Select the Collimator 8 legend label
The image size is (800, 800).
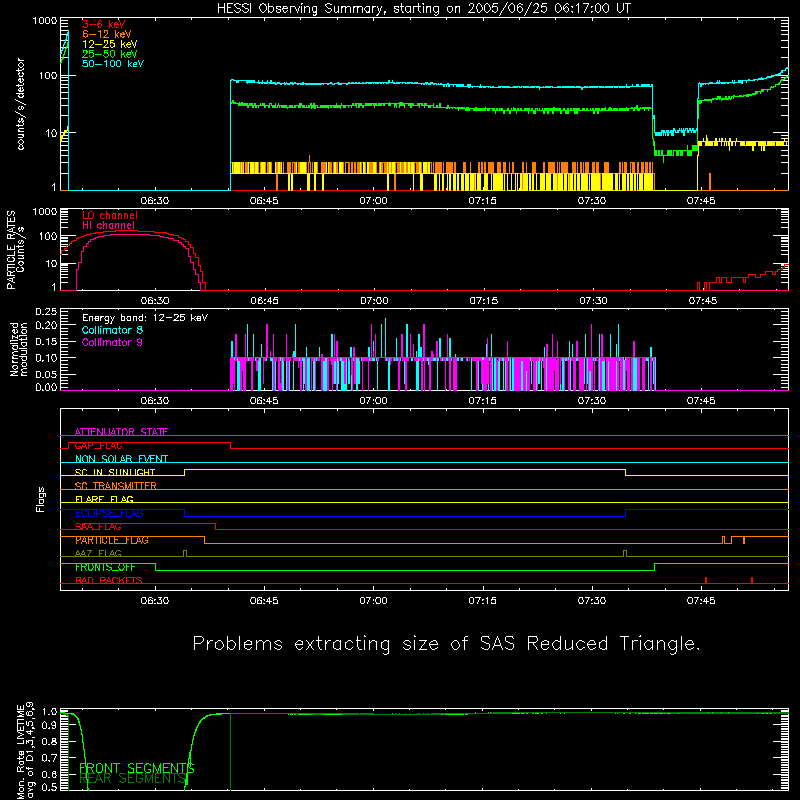112,330
